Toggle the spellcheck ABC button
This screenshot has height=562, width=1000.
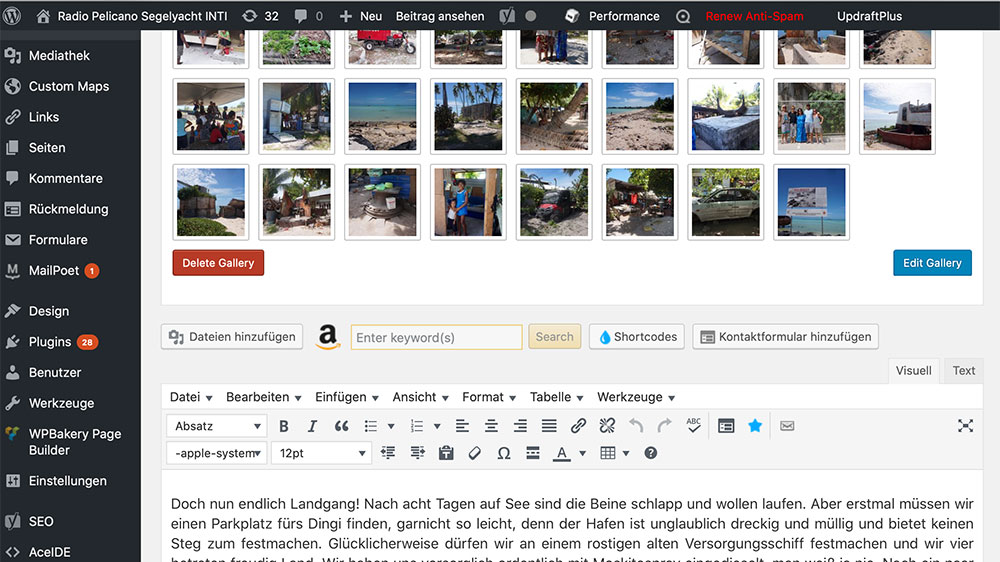[694, 426]
